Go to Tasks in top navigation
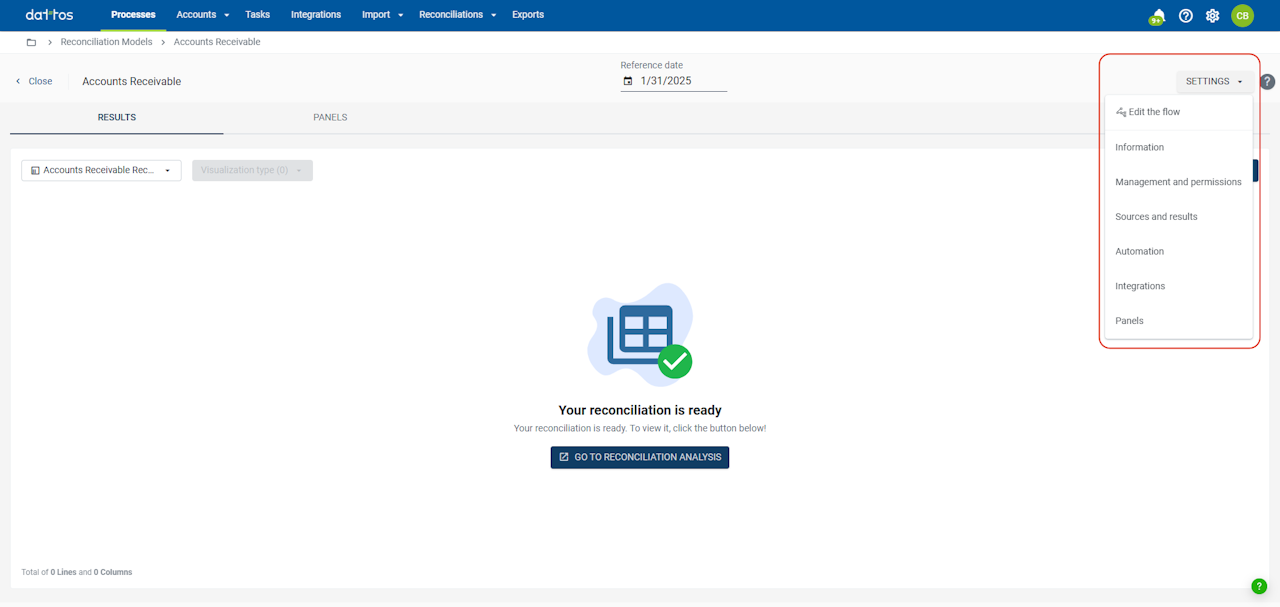The width and height of the screenshot is (1280, 607). tap(257, 15)
